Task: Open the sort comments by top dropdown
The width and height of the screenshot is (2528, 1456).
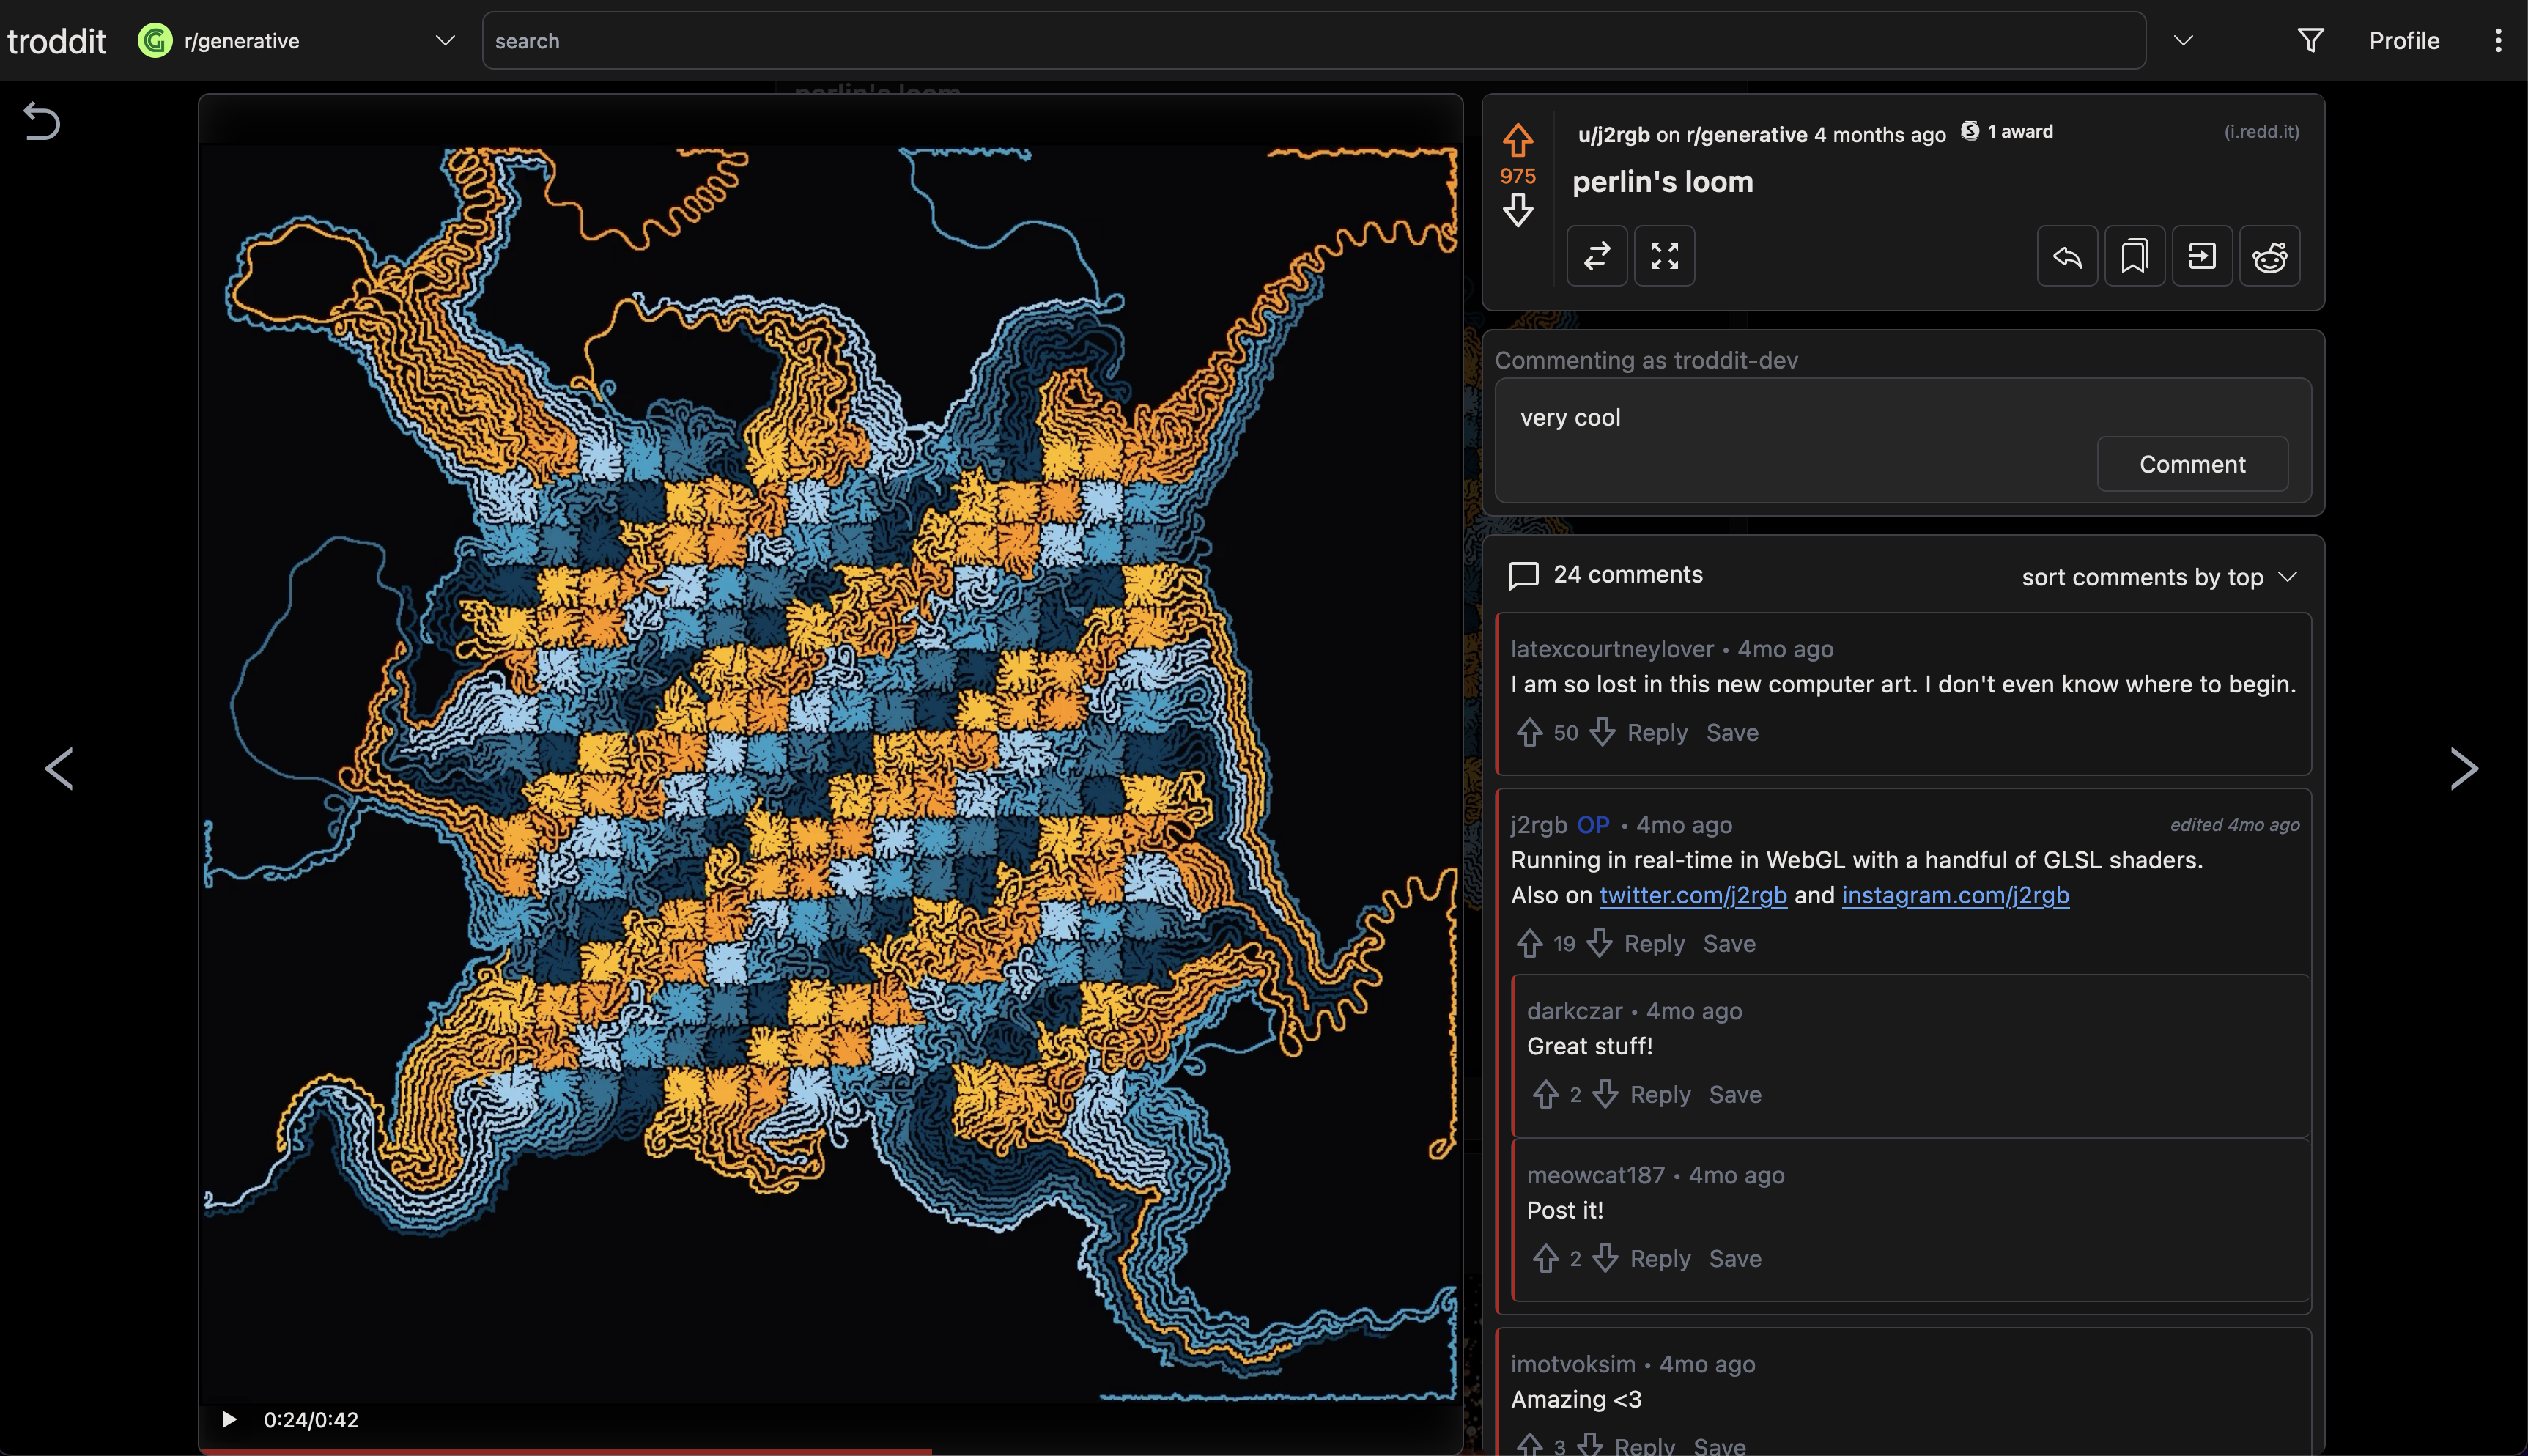Action: (2159, 577)
